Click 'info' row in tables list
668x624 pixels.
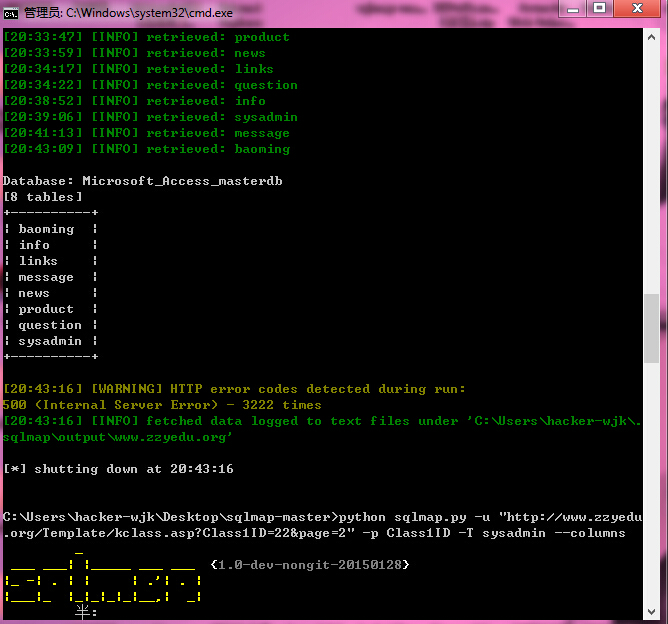click(51, 245)
